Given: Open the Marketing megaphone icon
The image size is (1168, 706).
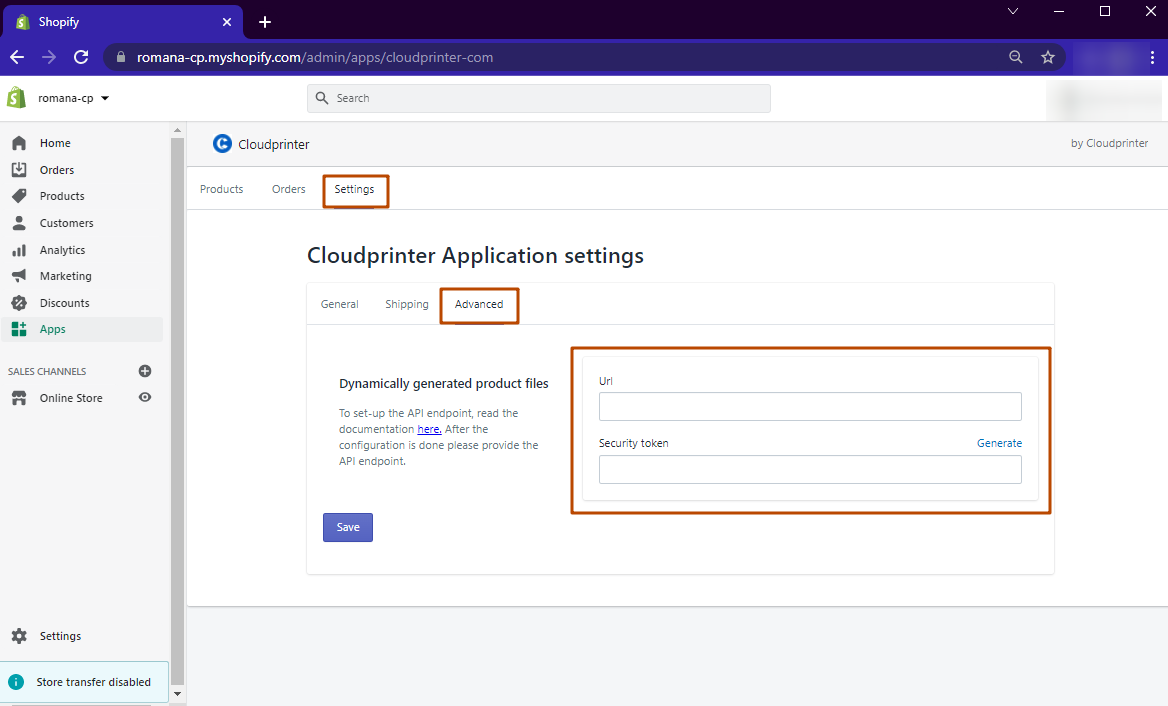Looking at the screenshot, I should pos(19,276).
